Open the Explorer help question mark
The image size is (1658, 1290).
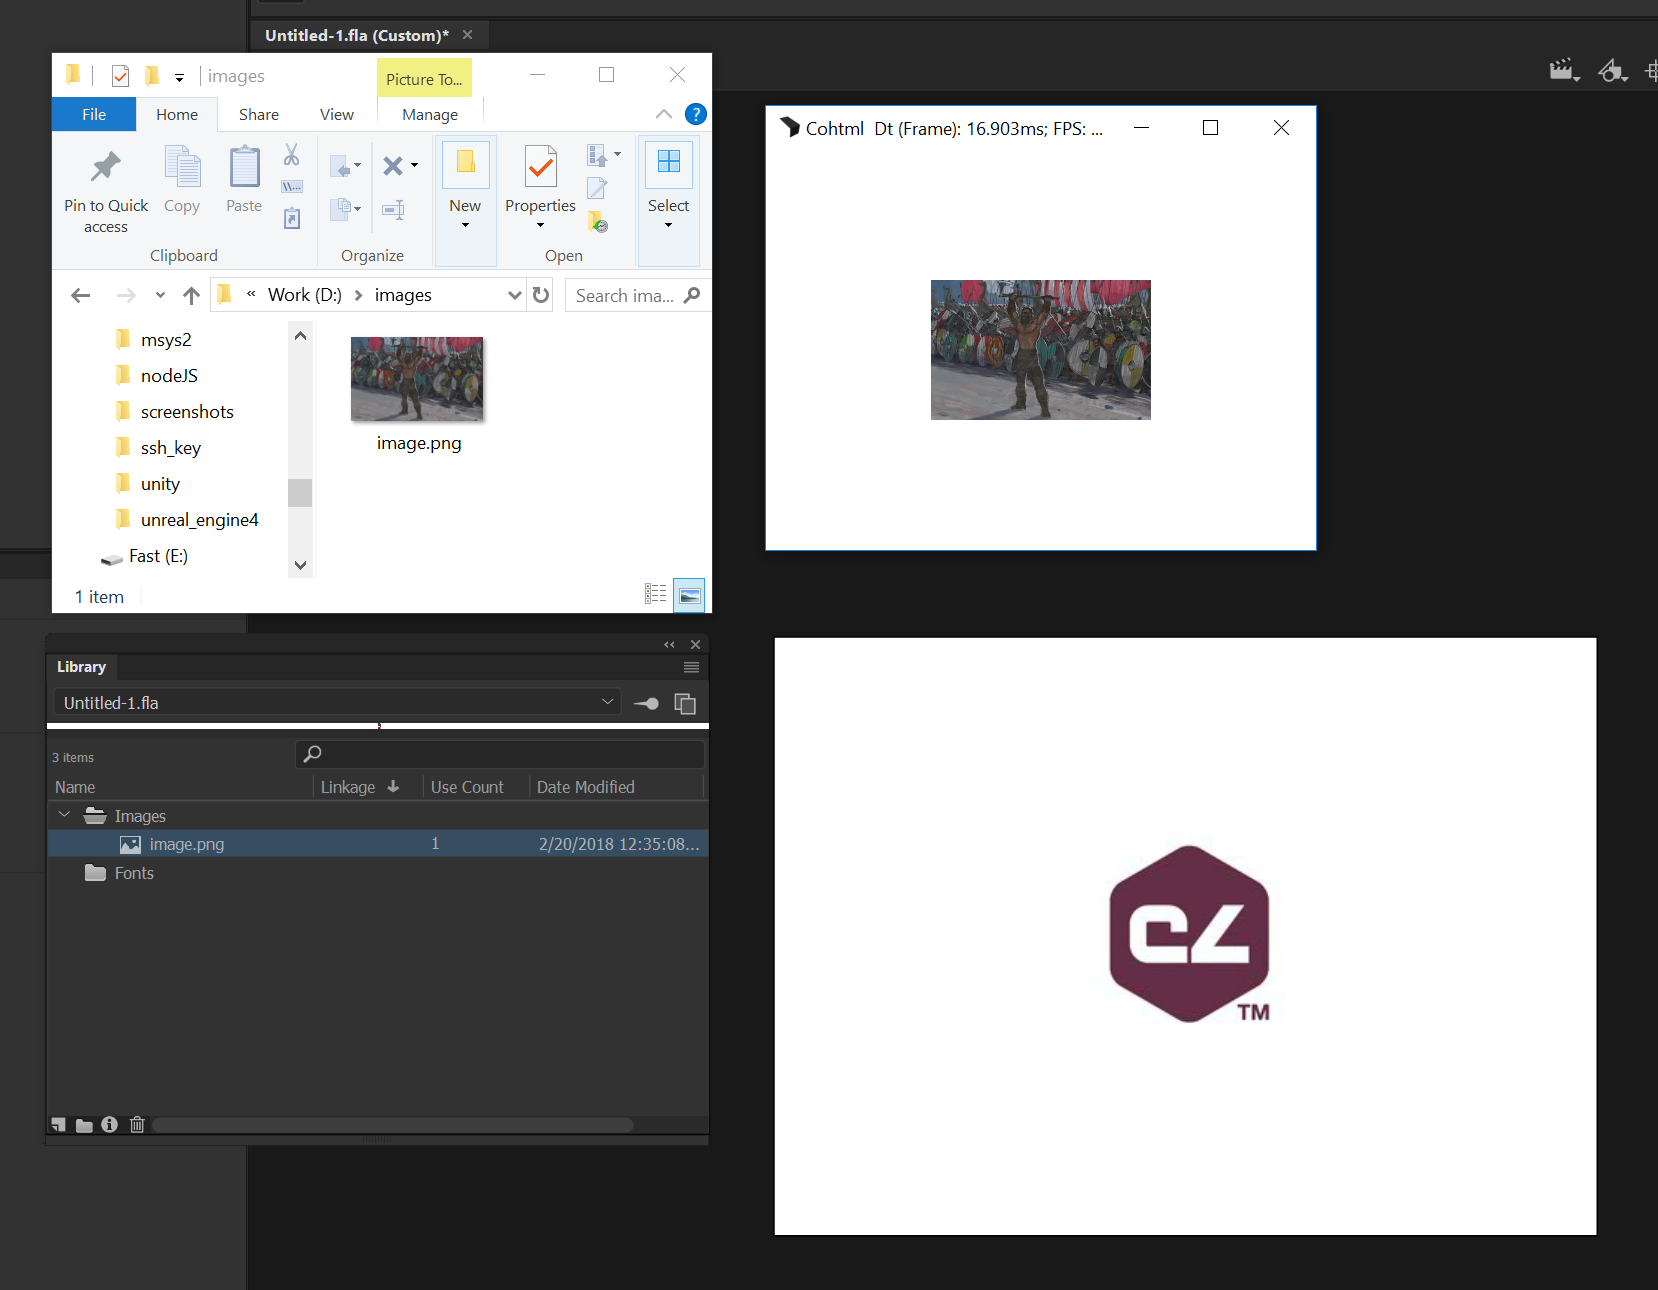[695, 114]
